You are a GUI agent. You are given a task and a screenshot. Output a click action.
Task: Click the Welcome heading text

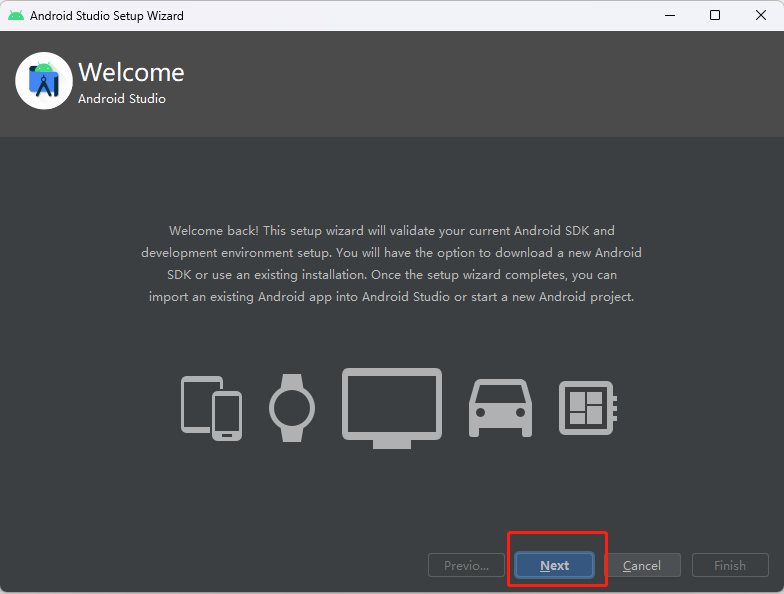coord(132,72)
